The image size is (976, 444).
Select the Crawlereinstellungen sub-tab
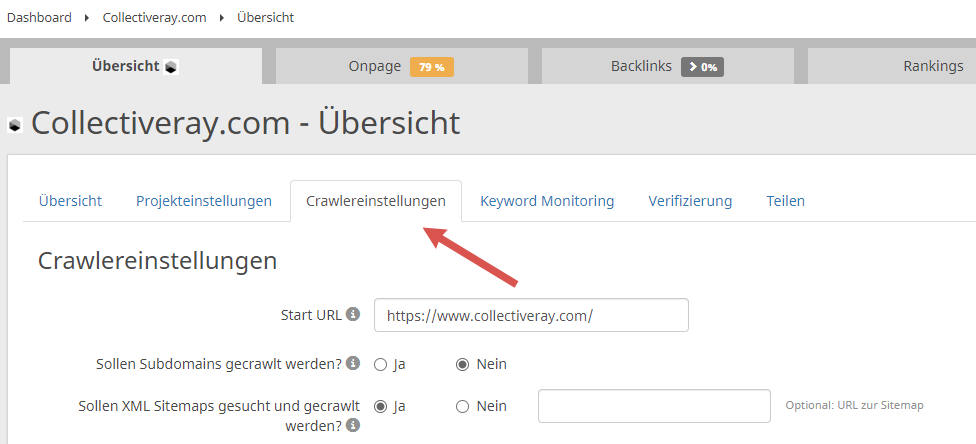coord(376,201)
